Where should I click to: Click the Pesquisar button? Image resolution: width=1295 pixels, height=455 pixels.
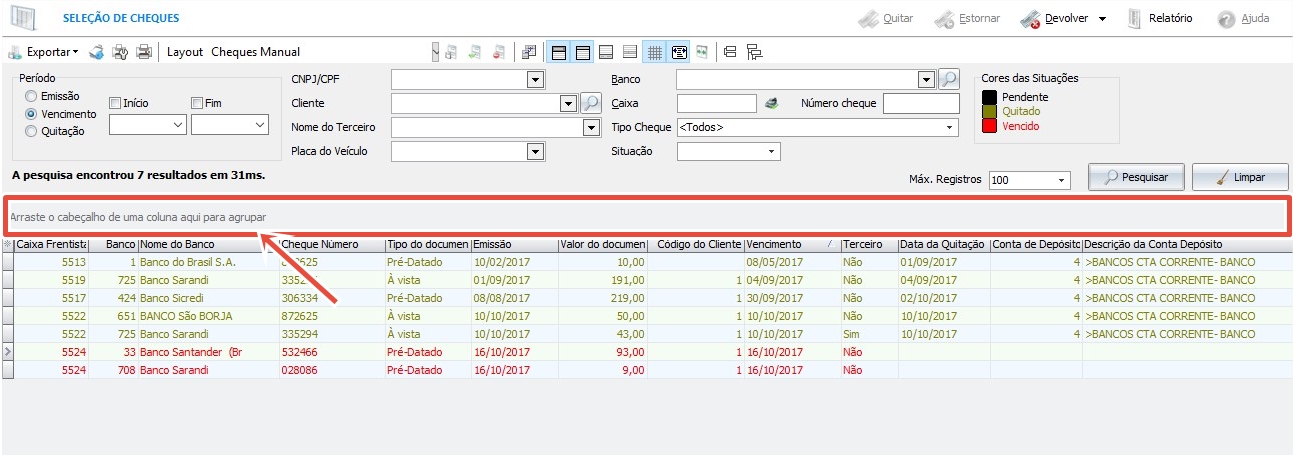click(x=1135, y=177)
